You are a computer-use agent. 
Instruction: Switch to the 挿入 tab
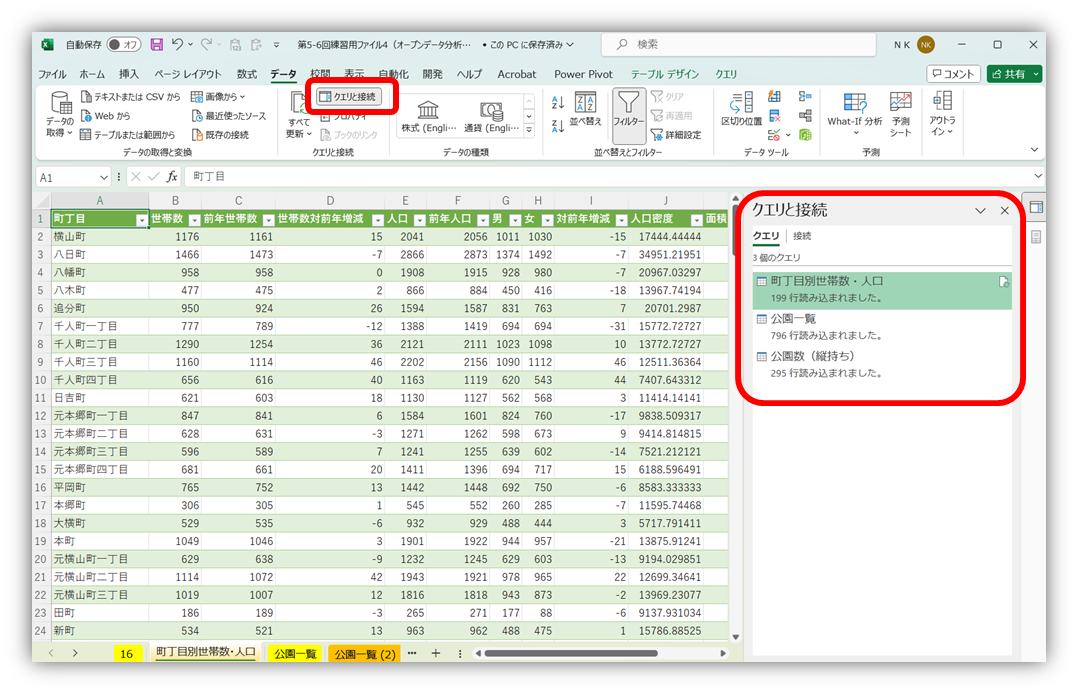pos(128,74)
